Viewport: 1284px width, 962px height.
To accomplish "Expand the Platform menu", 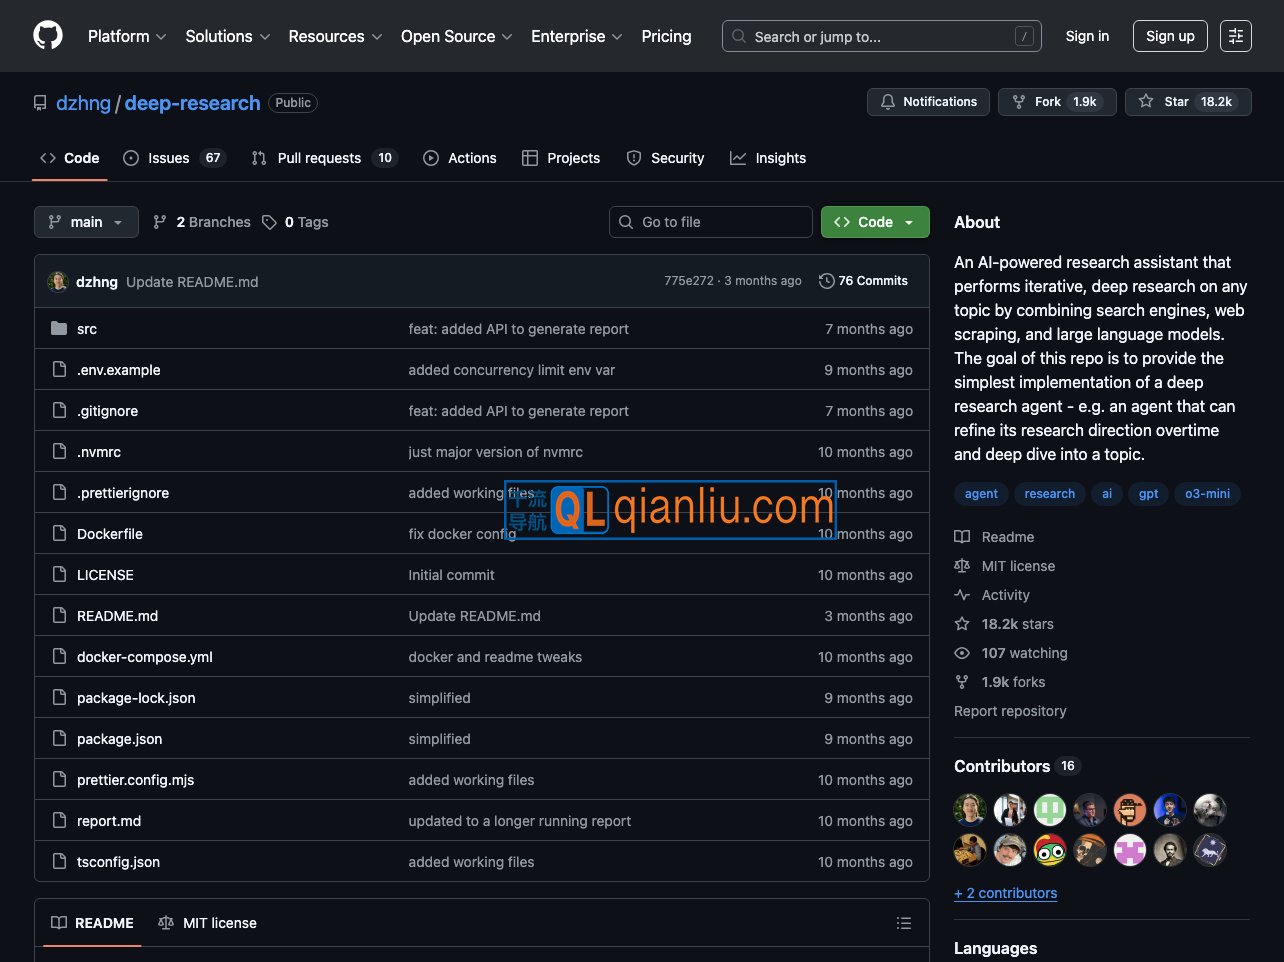I will click(x=127, y=36).
